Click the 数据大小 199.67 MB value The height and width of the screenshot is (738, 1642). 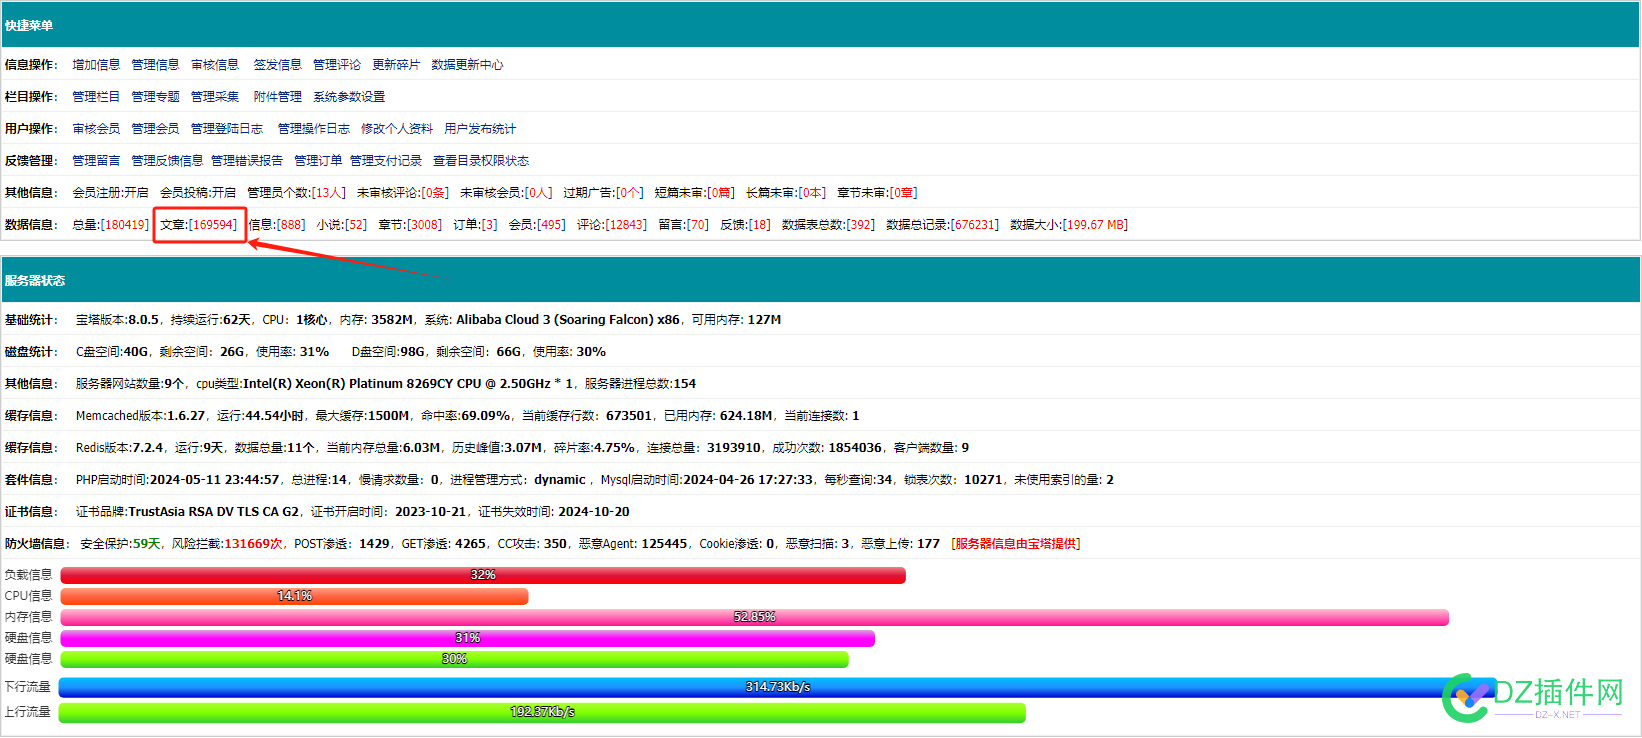tap(1069, 225)
